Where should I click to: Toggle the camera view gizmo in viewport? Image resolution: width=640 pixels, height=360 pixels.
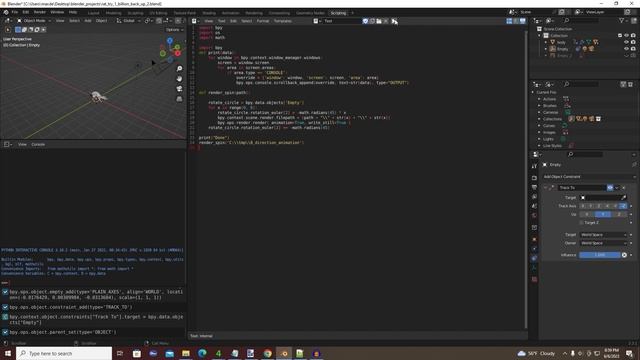coord(179,89)
